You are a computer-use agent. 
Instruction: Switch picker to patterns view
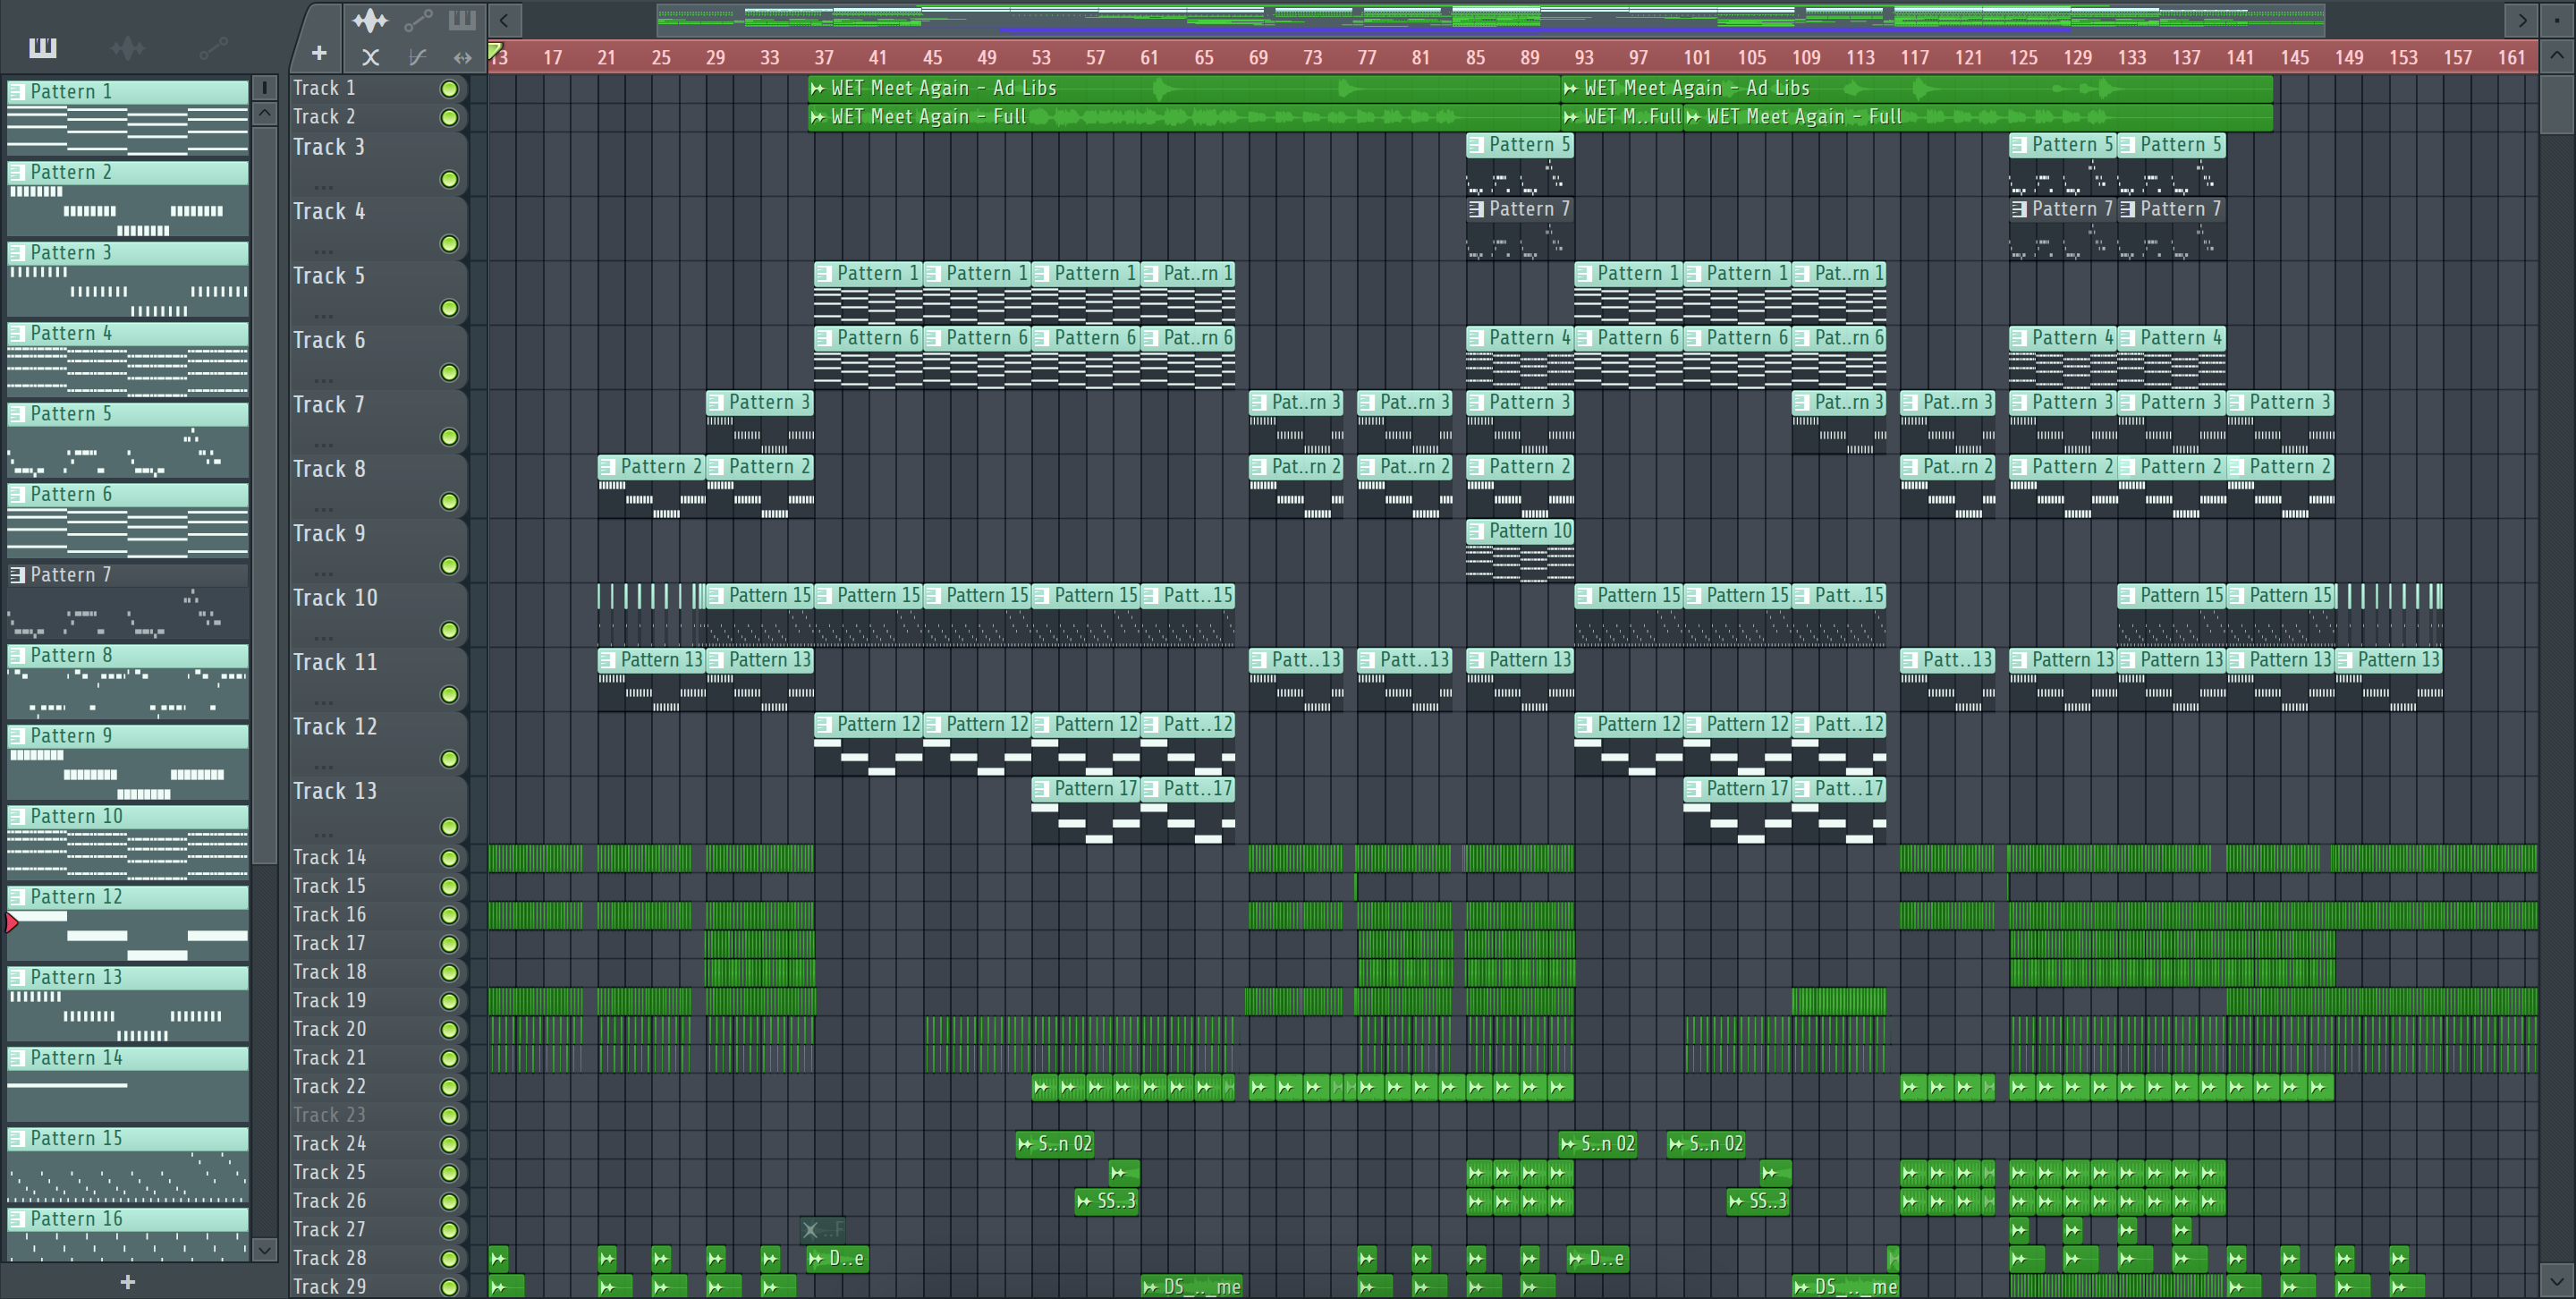[43, 47]
